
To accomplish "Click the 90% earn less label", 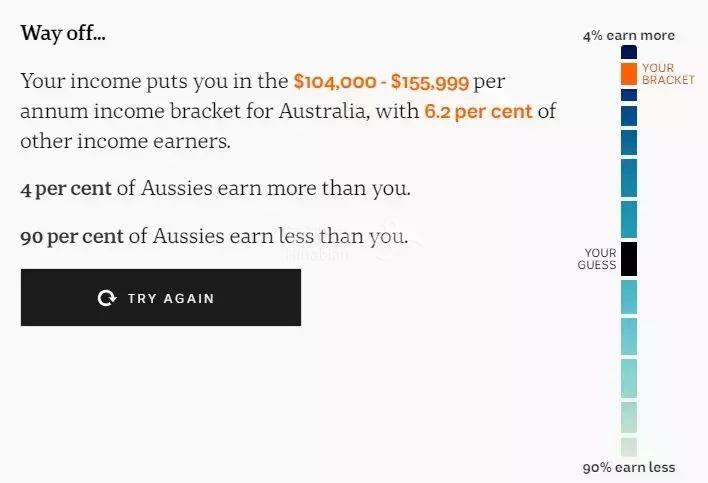I will click(628, 467).
